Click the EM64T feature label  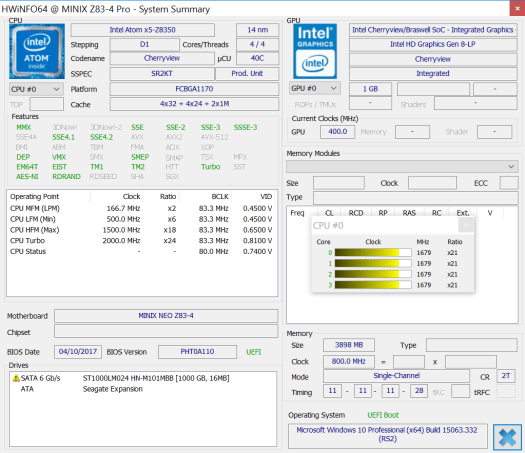pos(27,167)
